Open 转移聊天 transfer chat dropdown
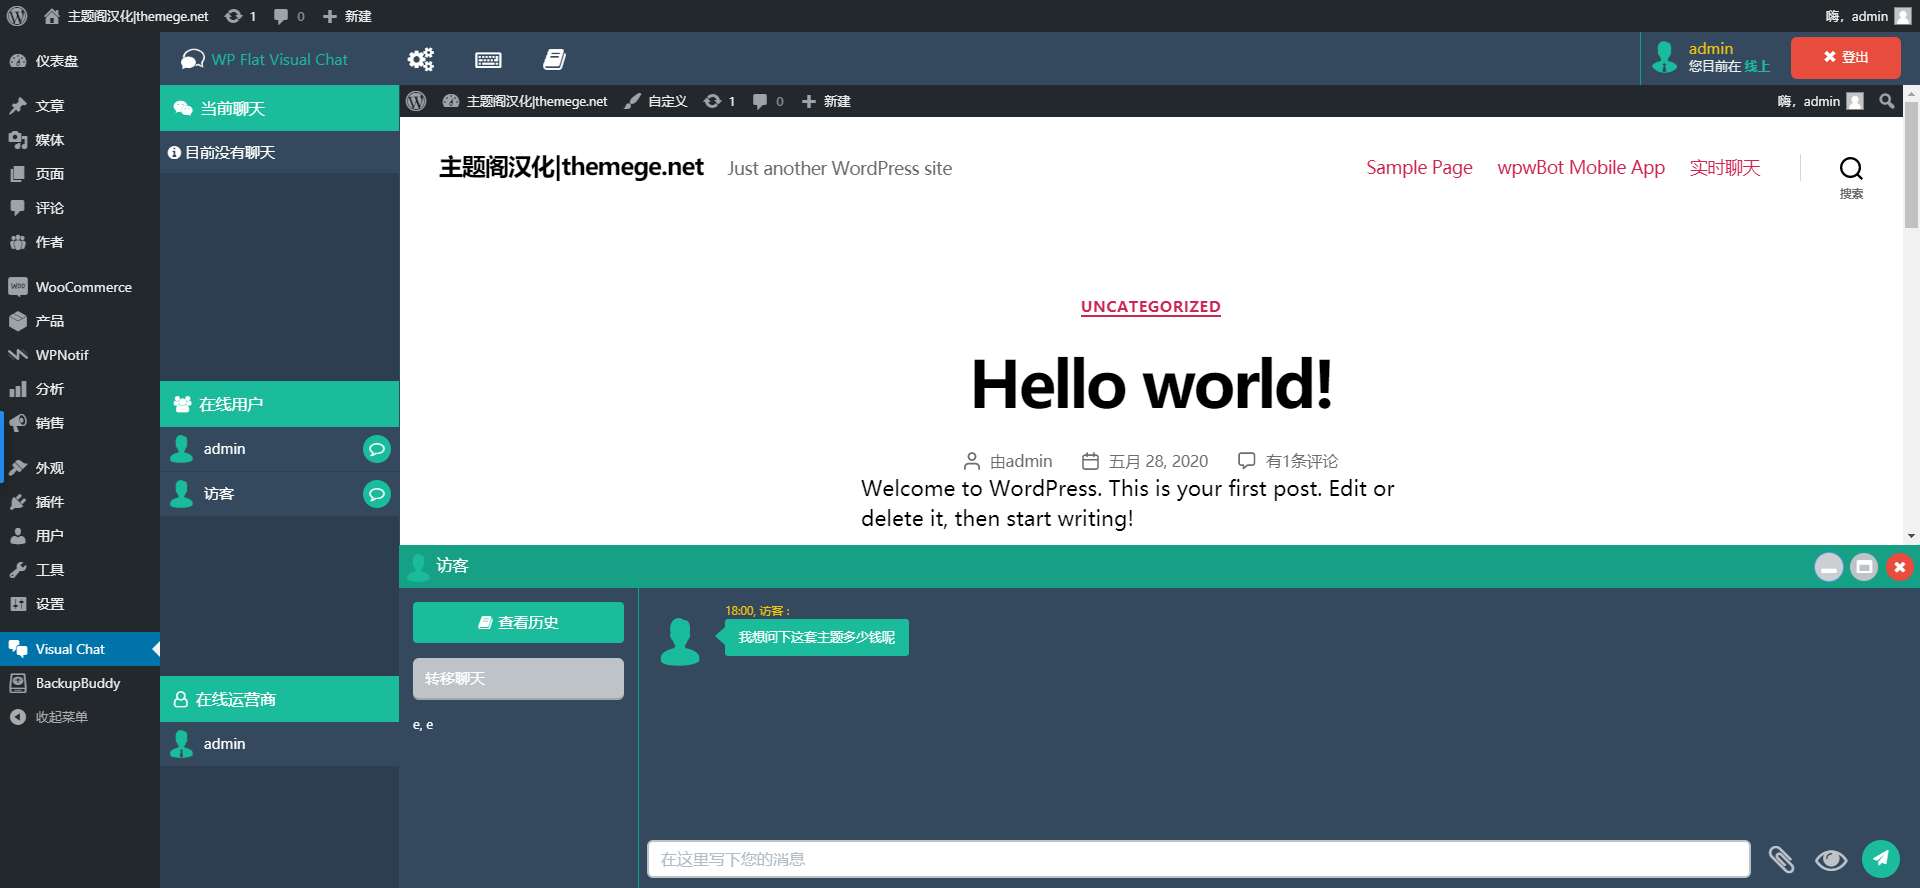 pyautogui.click(x=518, y=678)
